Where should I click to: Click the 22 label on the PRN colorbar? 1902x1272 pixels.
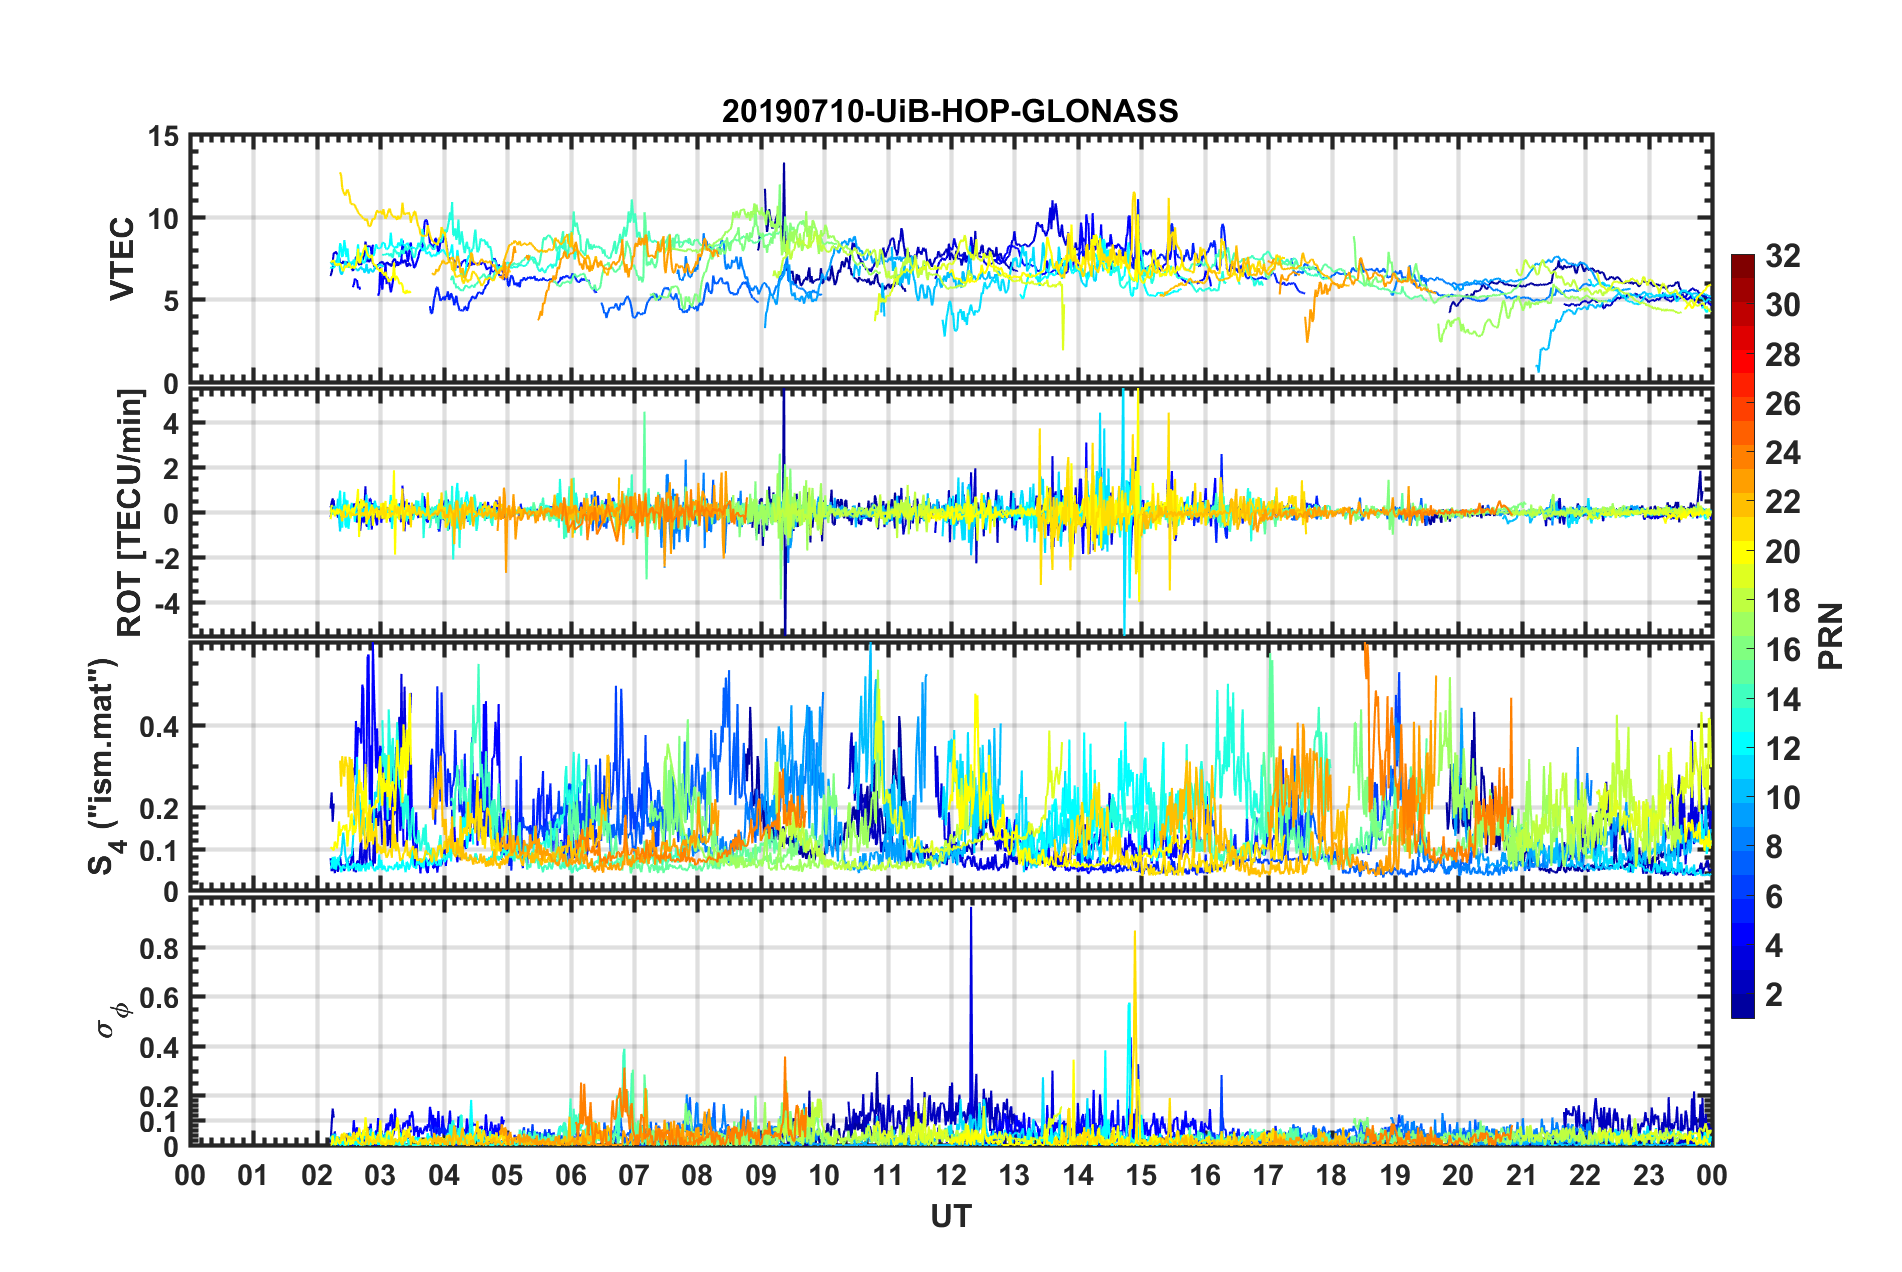[1783, 502]
